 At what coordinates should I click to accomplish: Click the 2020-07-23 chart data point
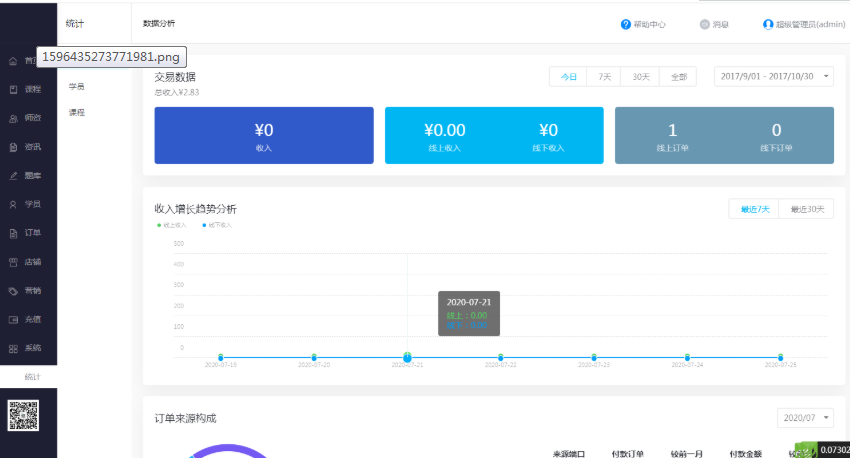tap(594, 357)
